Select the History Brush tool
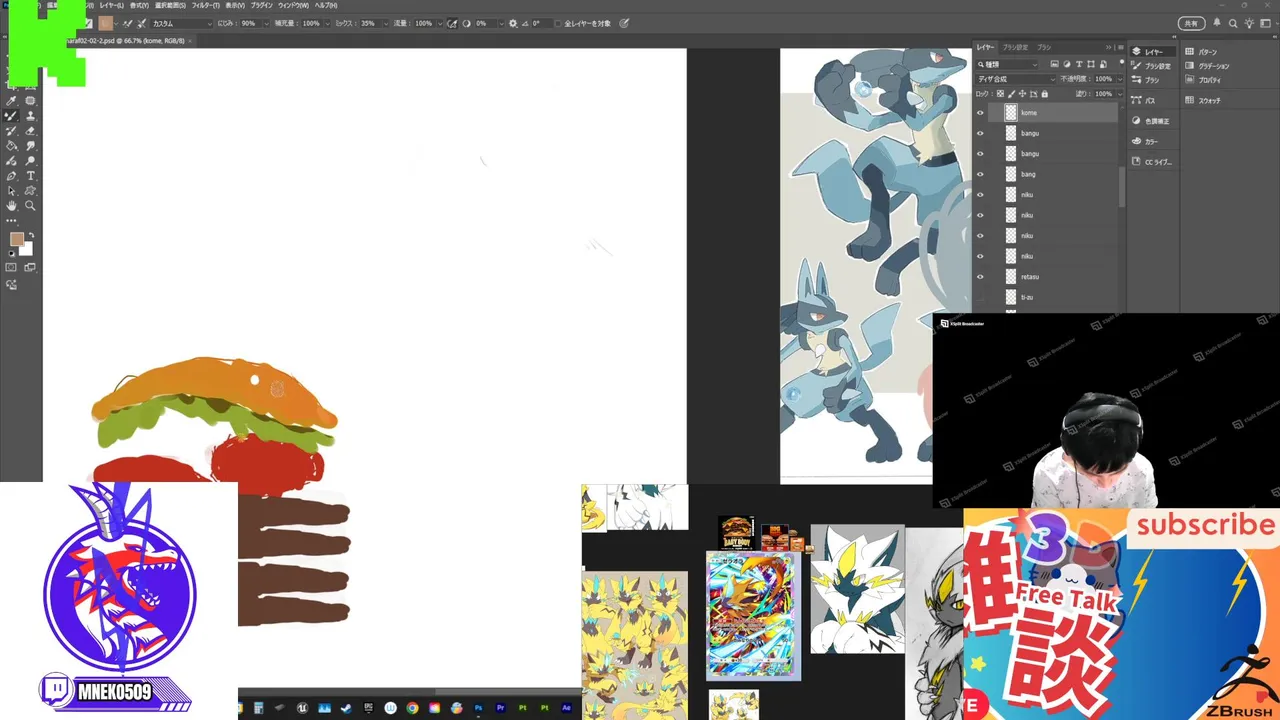1280x720 pixels. pos(11,131)
